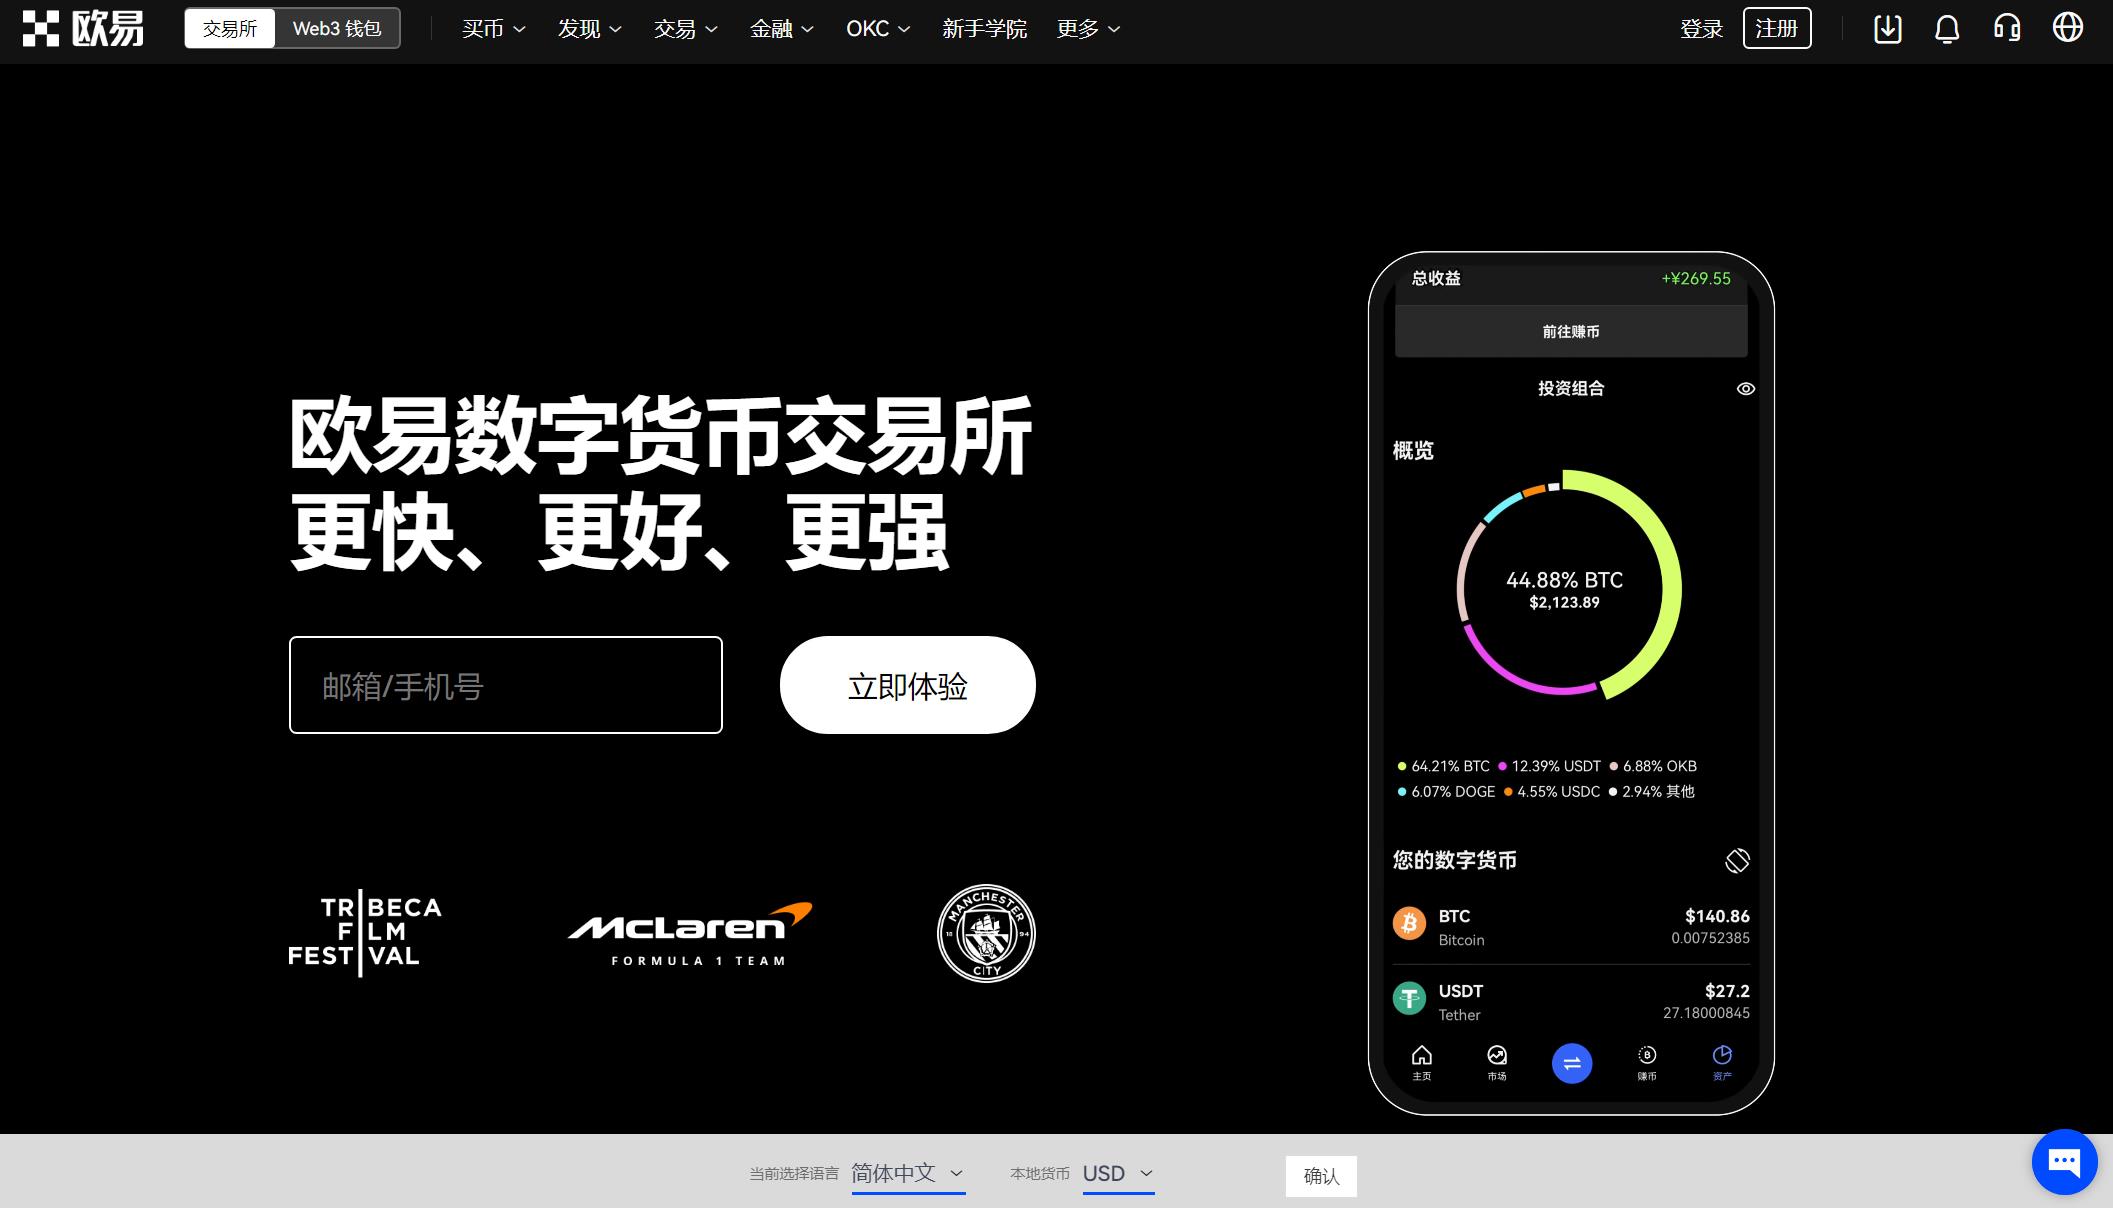Image resolution: width=2113 pixels, height=1208 pixels.
Task: Click 注册 sign up button
Action: 1776,29
